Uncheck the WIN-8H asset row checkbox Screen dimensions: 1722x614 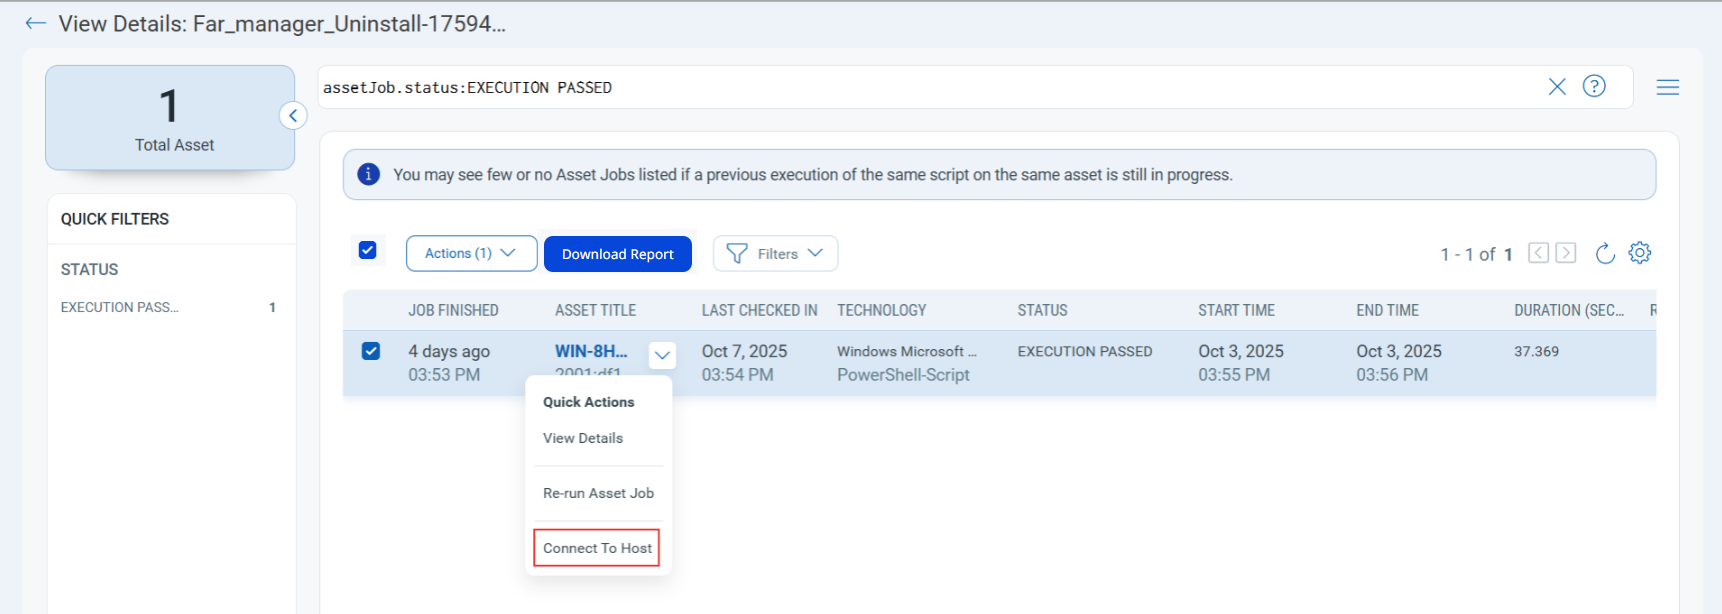[x=371, y=351]
